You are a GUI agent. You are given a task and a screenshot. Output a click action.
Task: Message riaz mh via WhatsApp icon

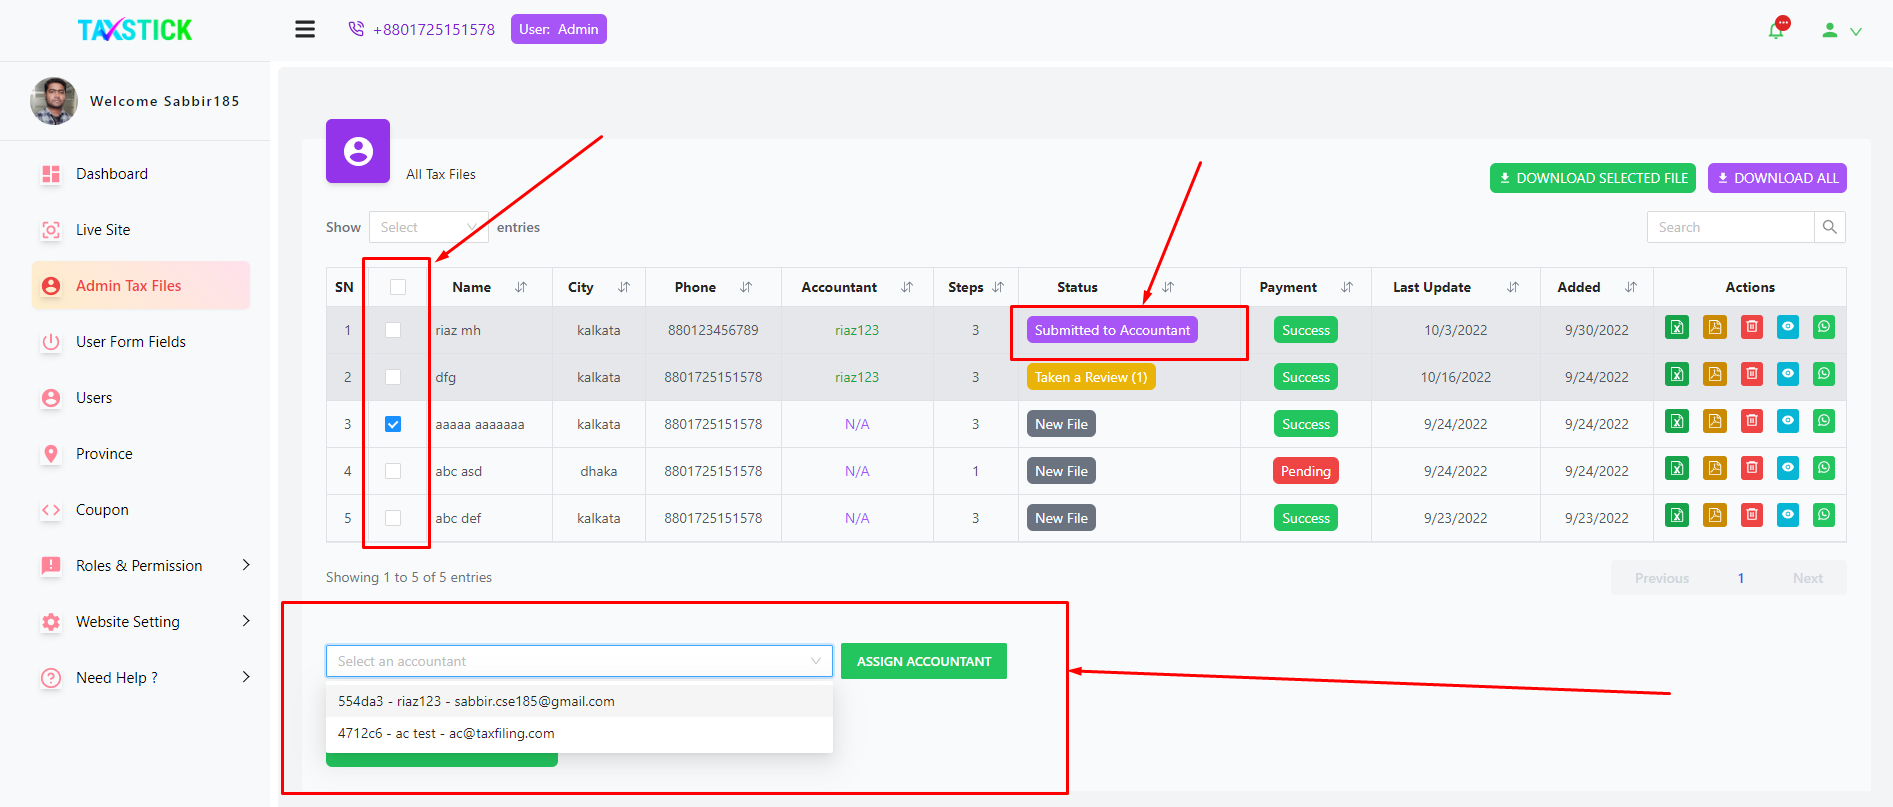point(1824,327)
